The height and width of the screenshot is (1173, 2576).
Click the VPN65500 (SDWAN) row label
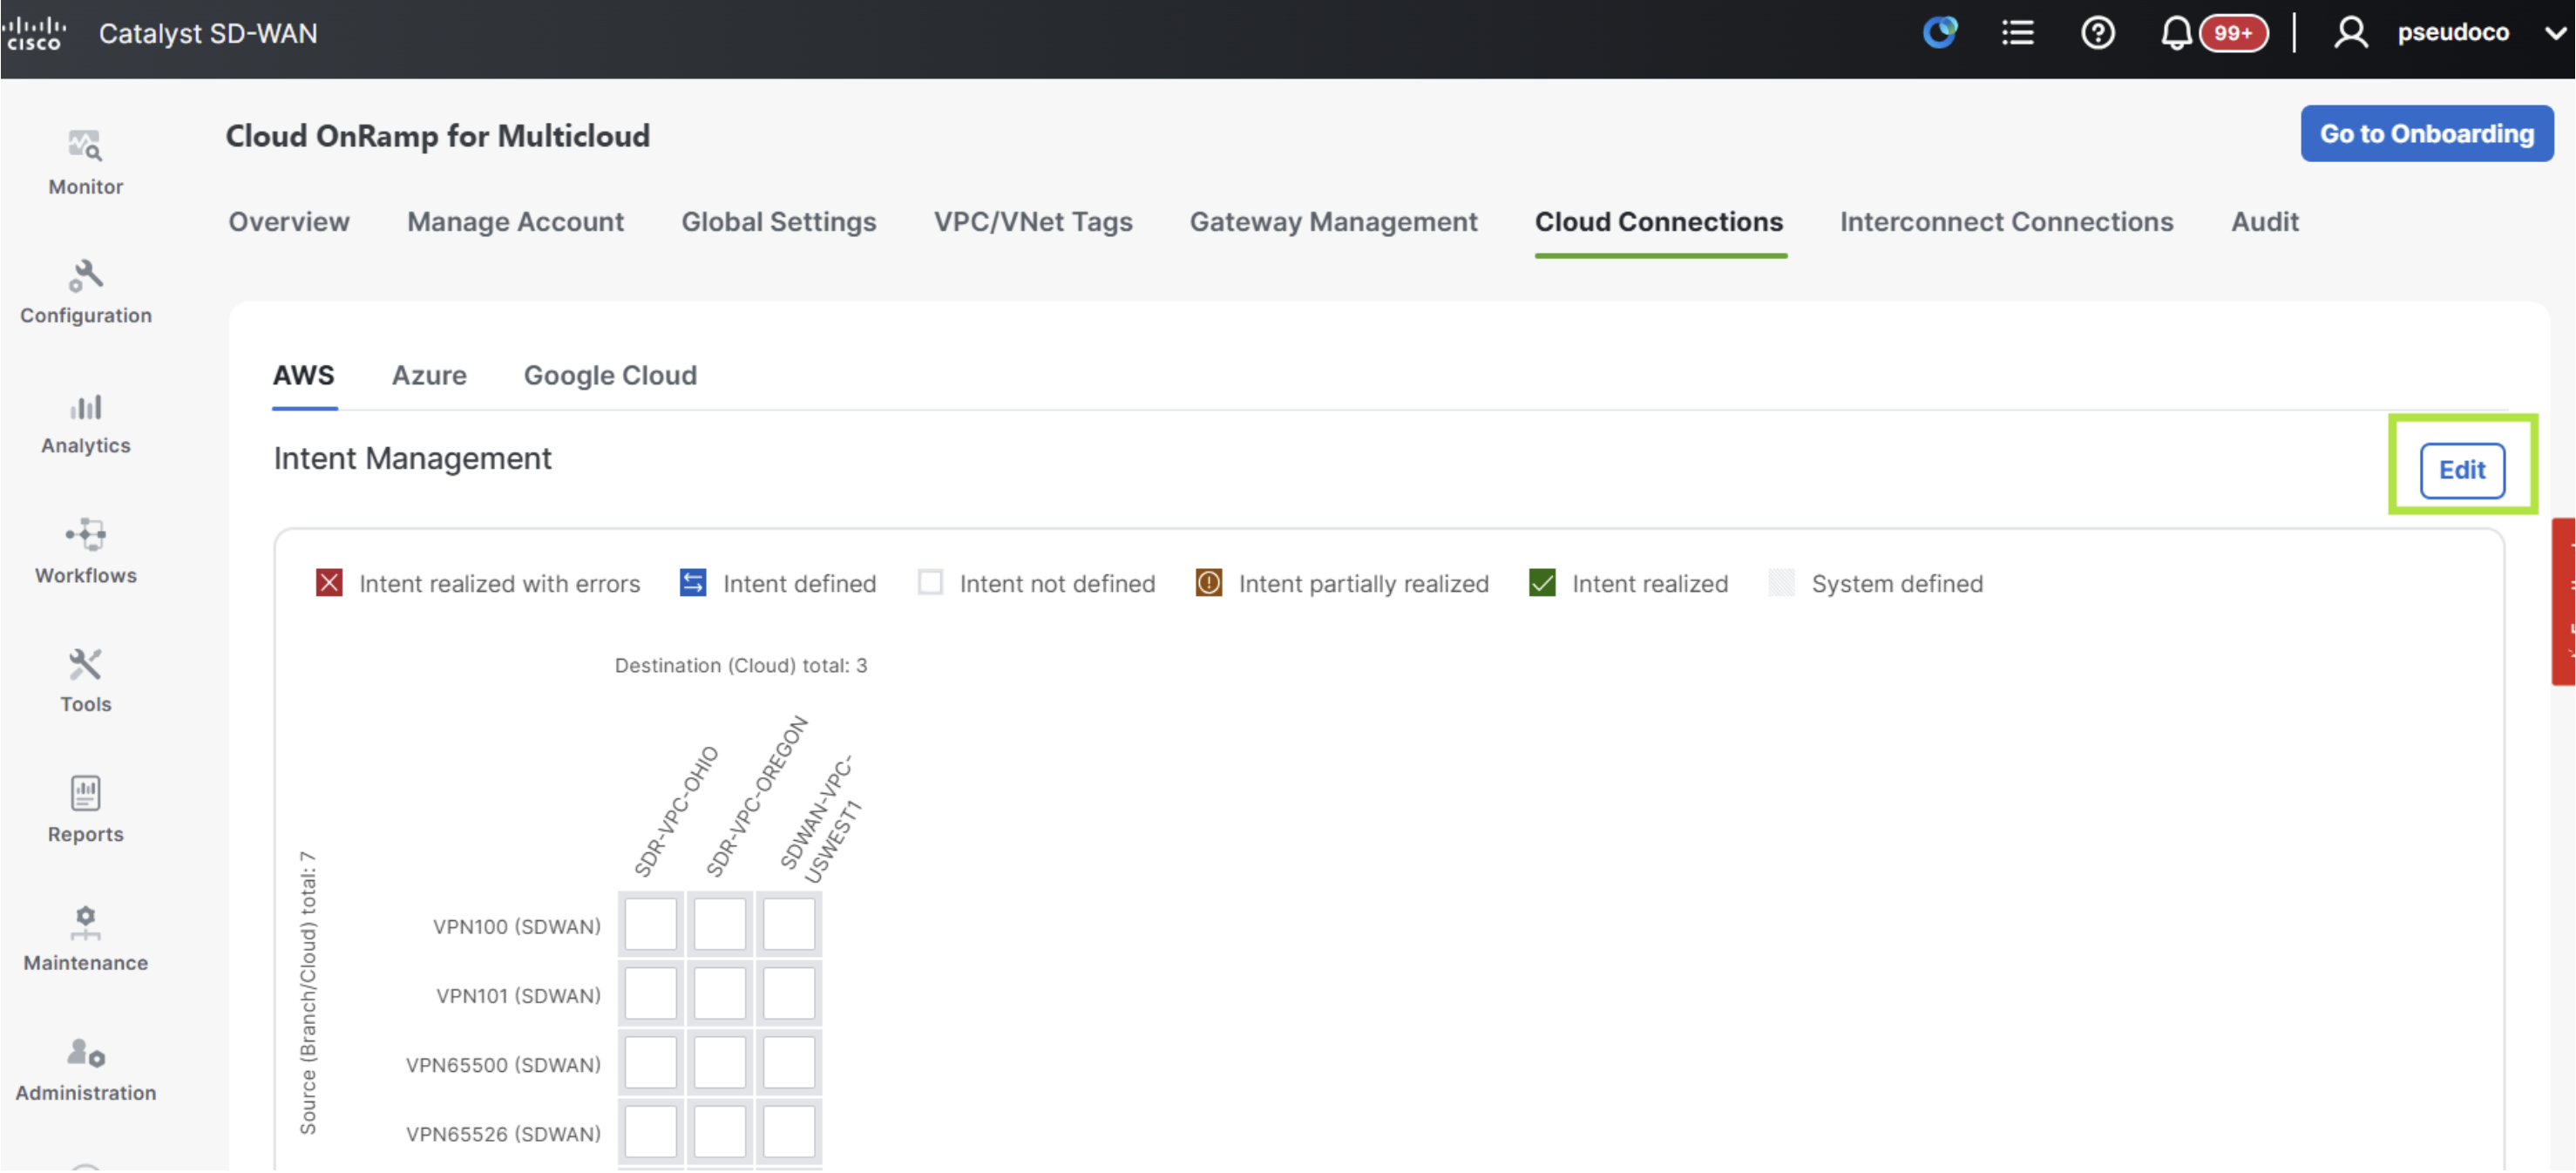503,1065
